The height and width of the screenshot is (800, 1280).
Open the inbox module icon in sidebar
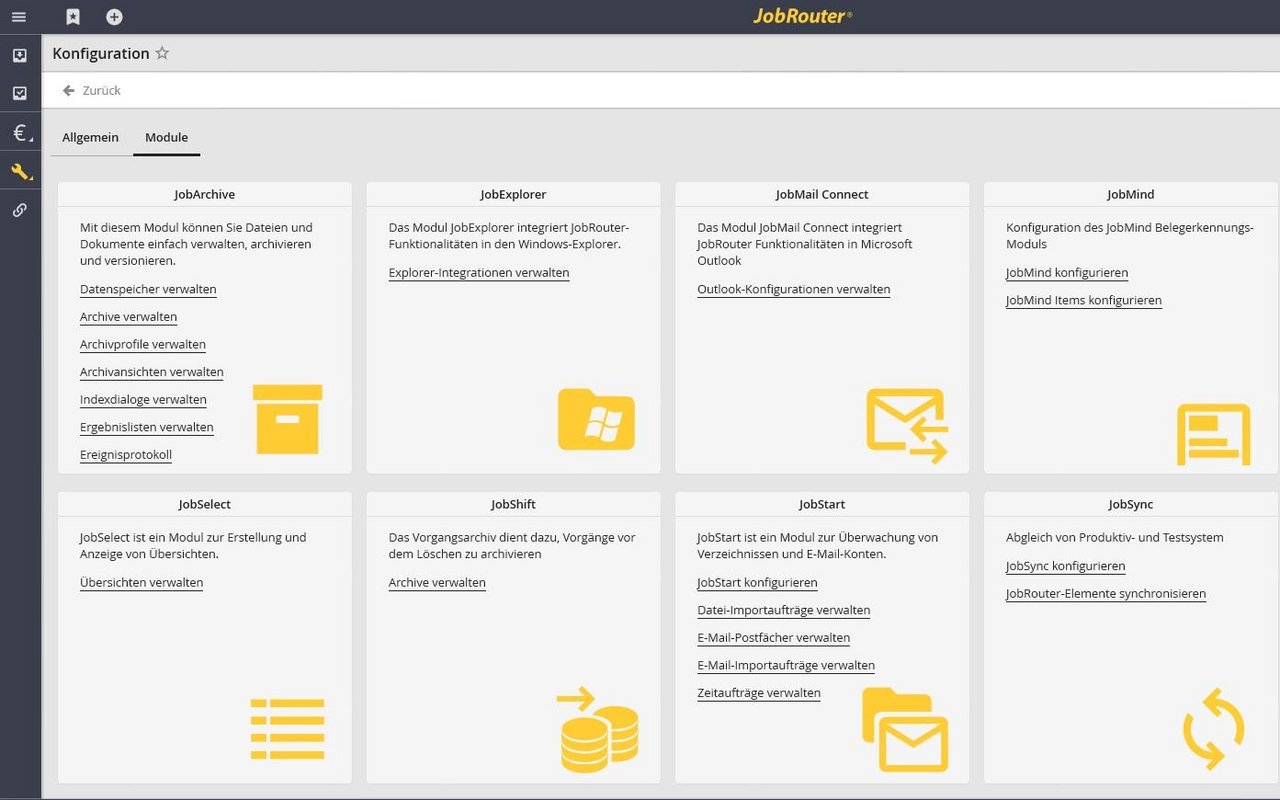19,55
